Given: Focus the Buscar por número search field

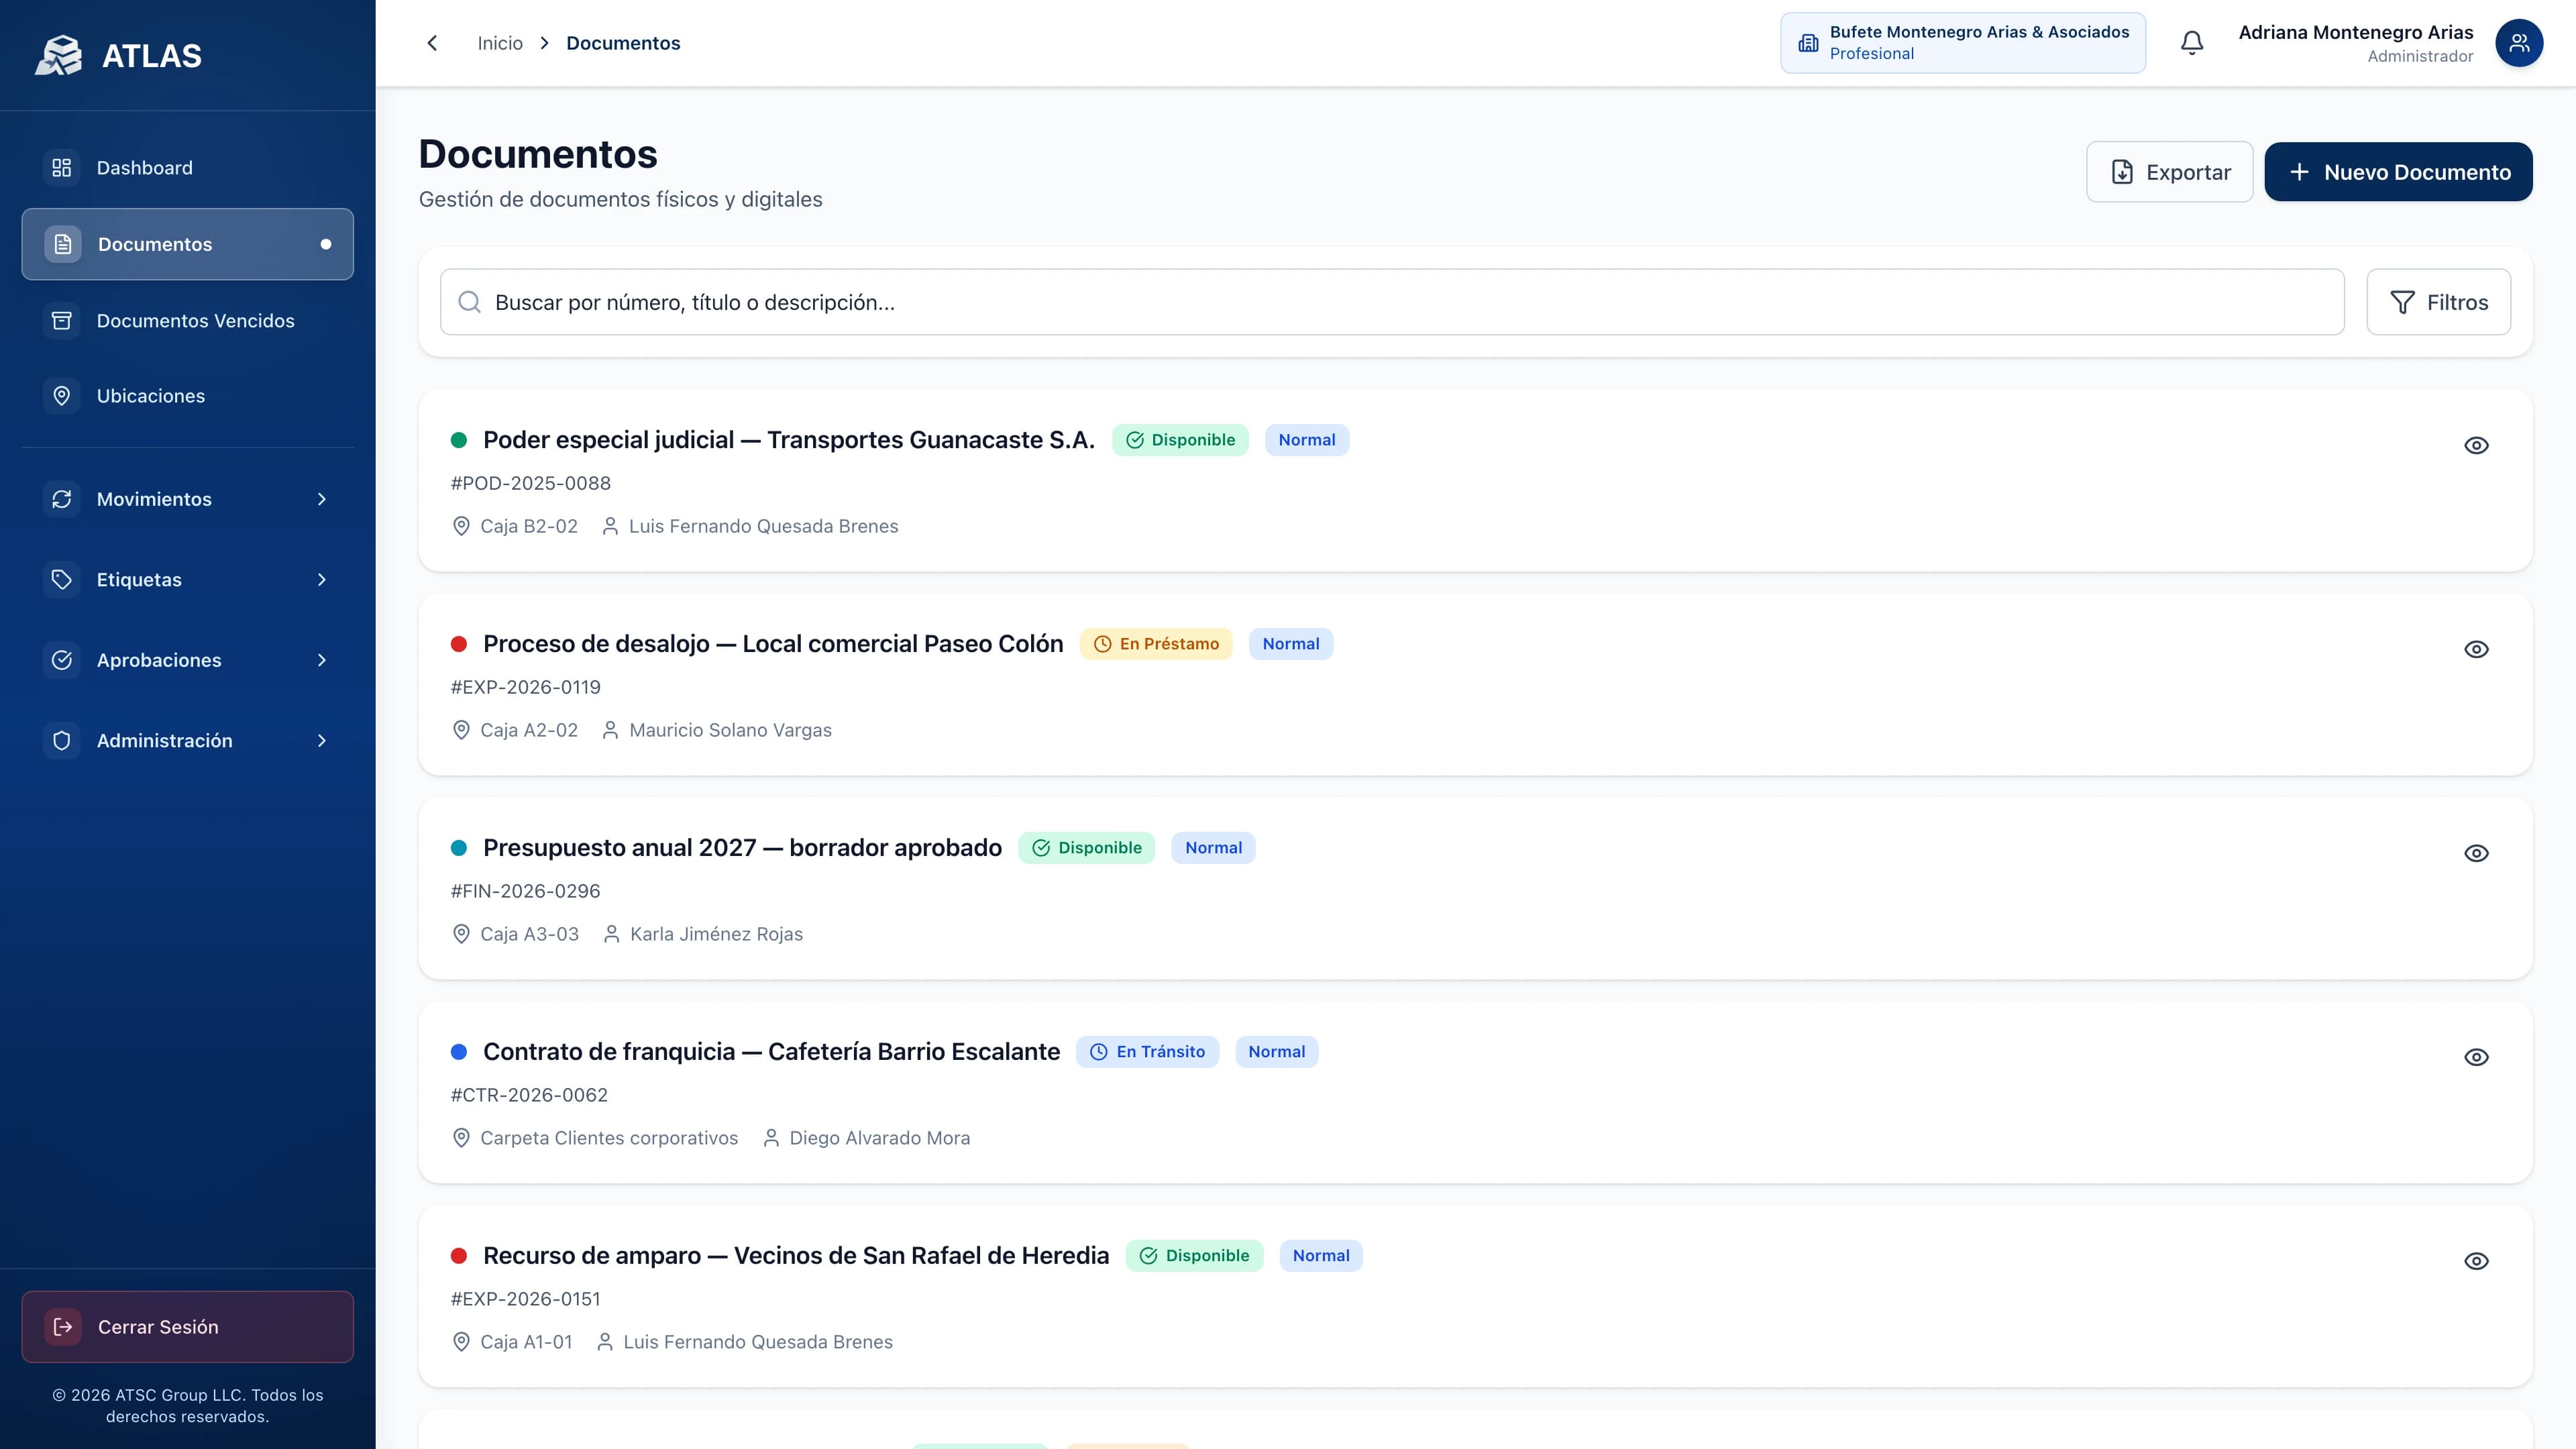Looking at the screenshot, I should [1392, 302].
